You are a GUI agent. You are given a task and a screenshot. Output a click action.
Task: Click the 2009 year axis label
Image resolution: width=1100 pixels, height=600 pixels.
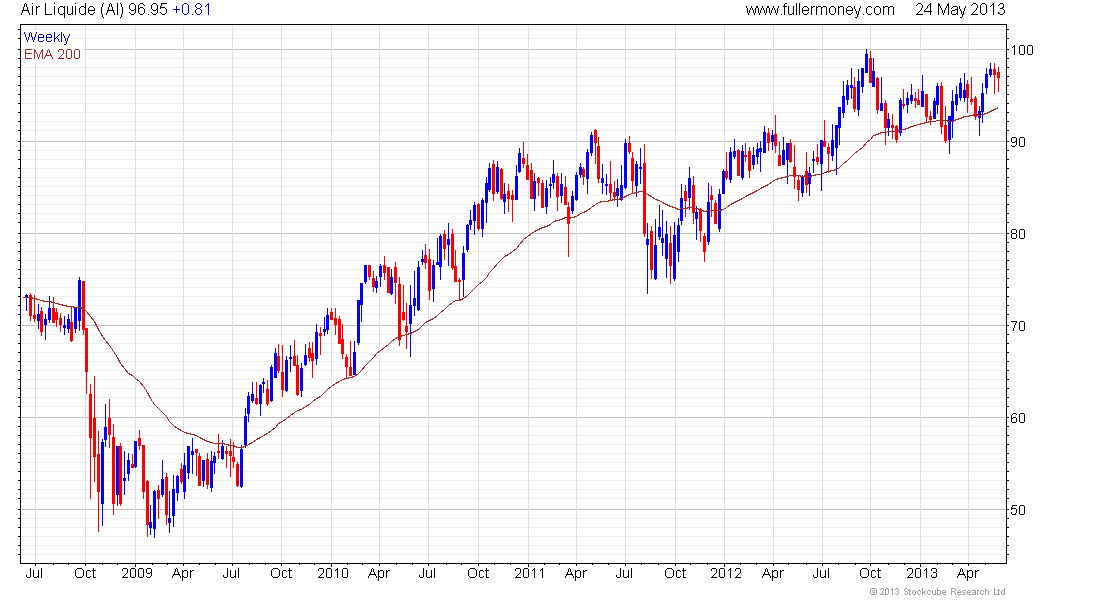point(137,573)
